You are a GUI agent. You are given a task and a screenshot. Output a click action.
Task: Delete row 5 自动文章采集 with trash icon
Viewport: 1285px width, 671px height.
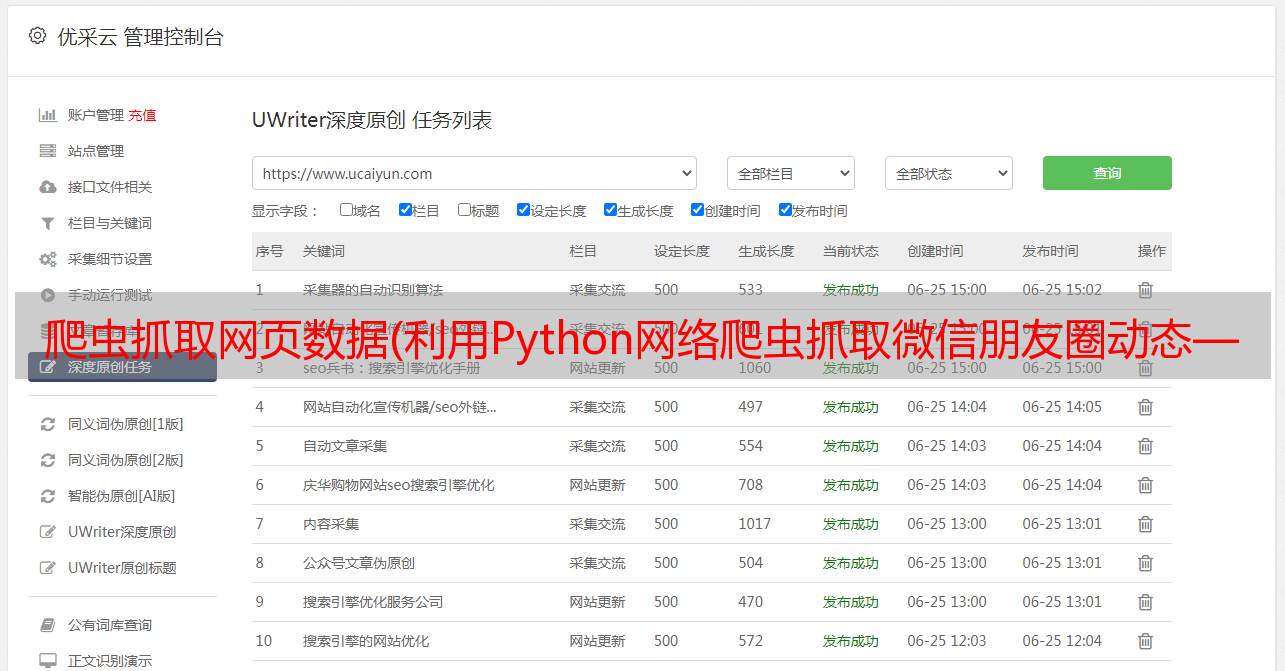1145,446
